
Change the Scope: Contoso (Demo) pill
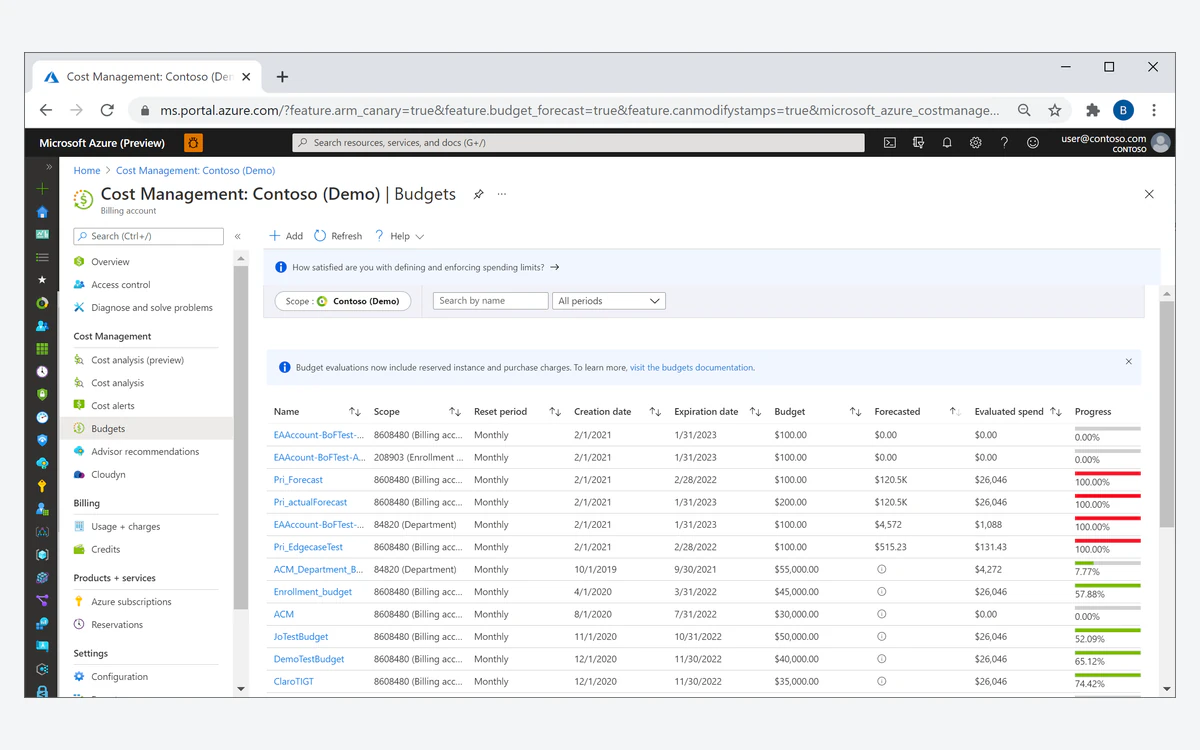click(342, 301)
